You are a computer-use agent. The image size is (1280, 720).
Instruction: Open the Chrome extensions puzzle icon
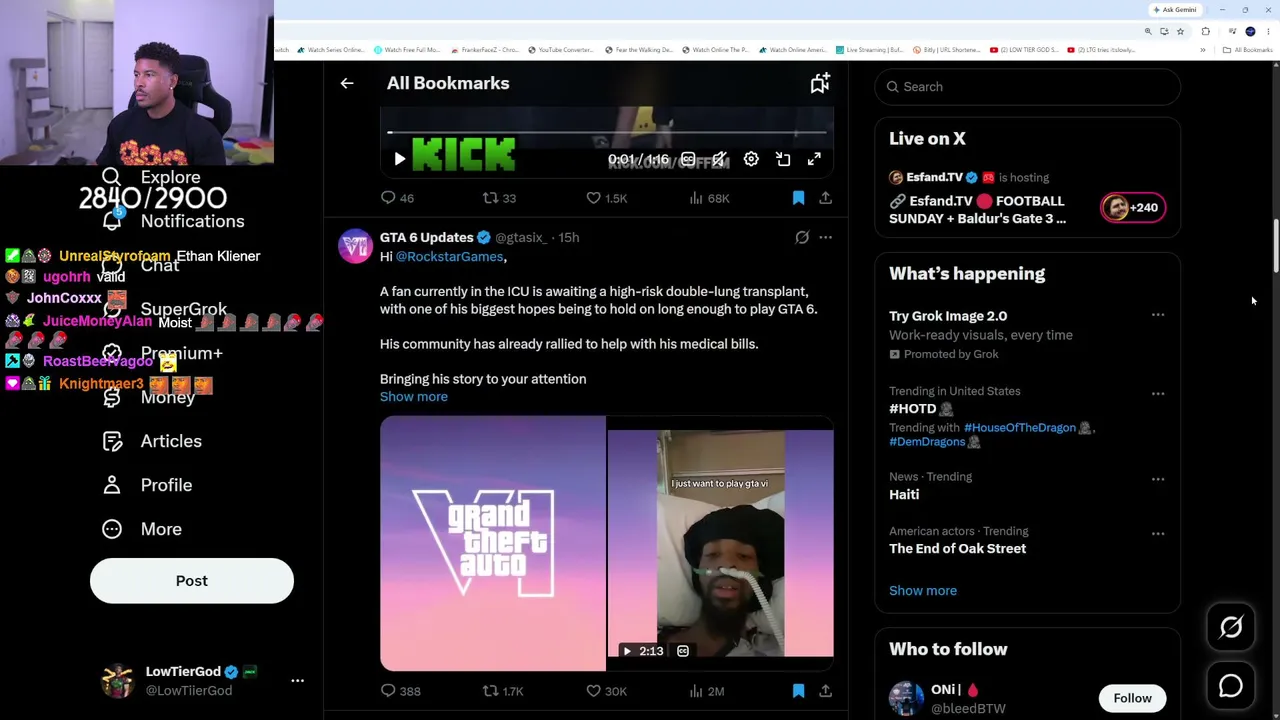tap(1205, 31)
